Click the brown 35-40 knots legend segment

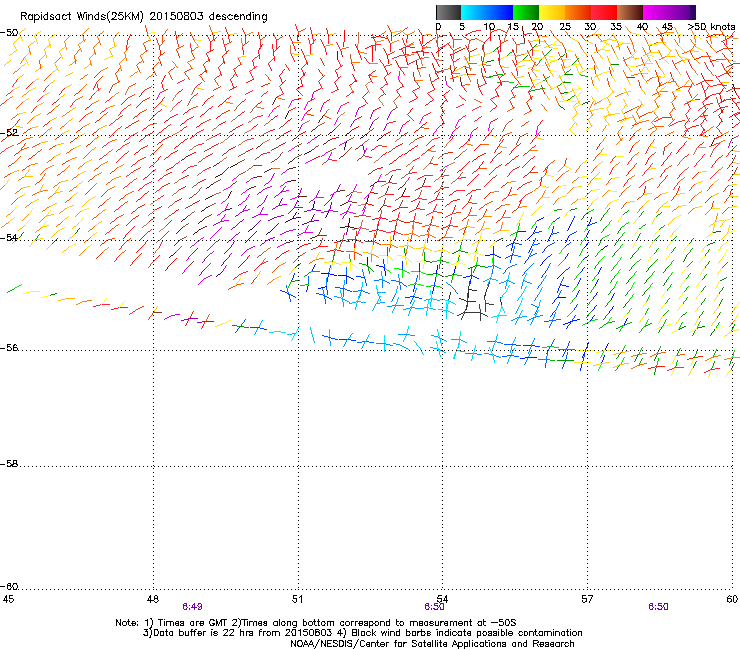click(x=630, y=12)
